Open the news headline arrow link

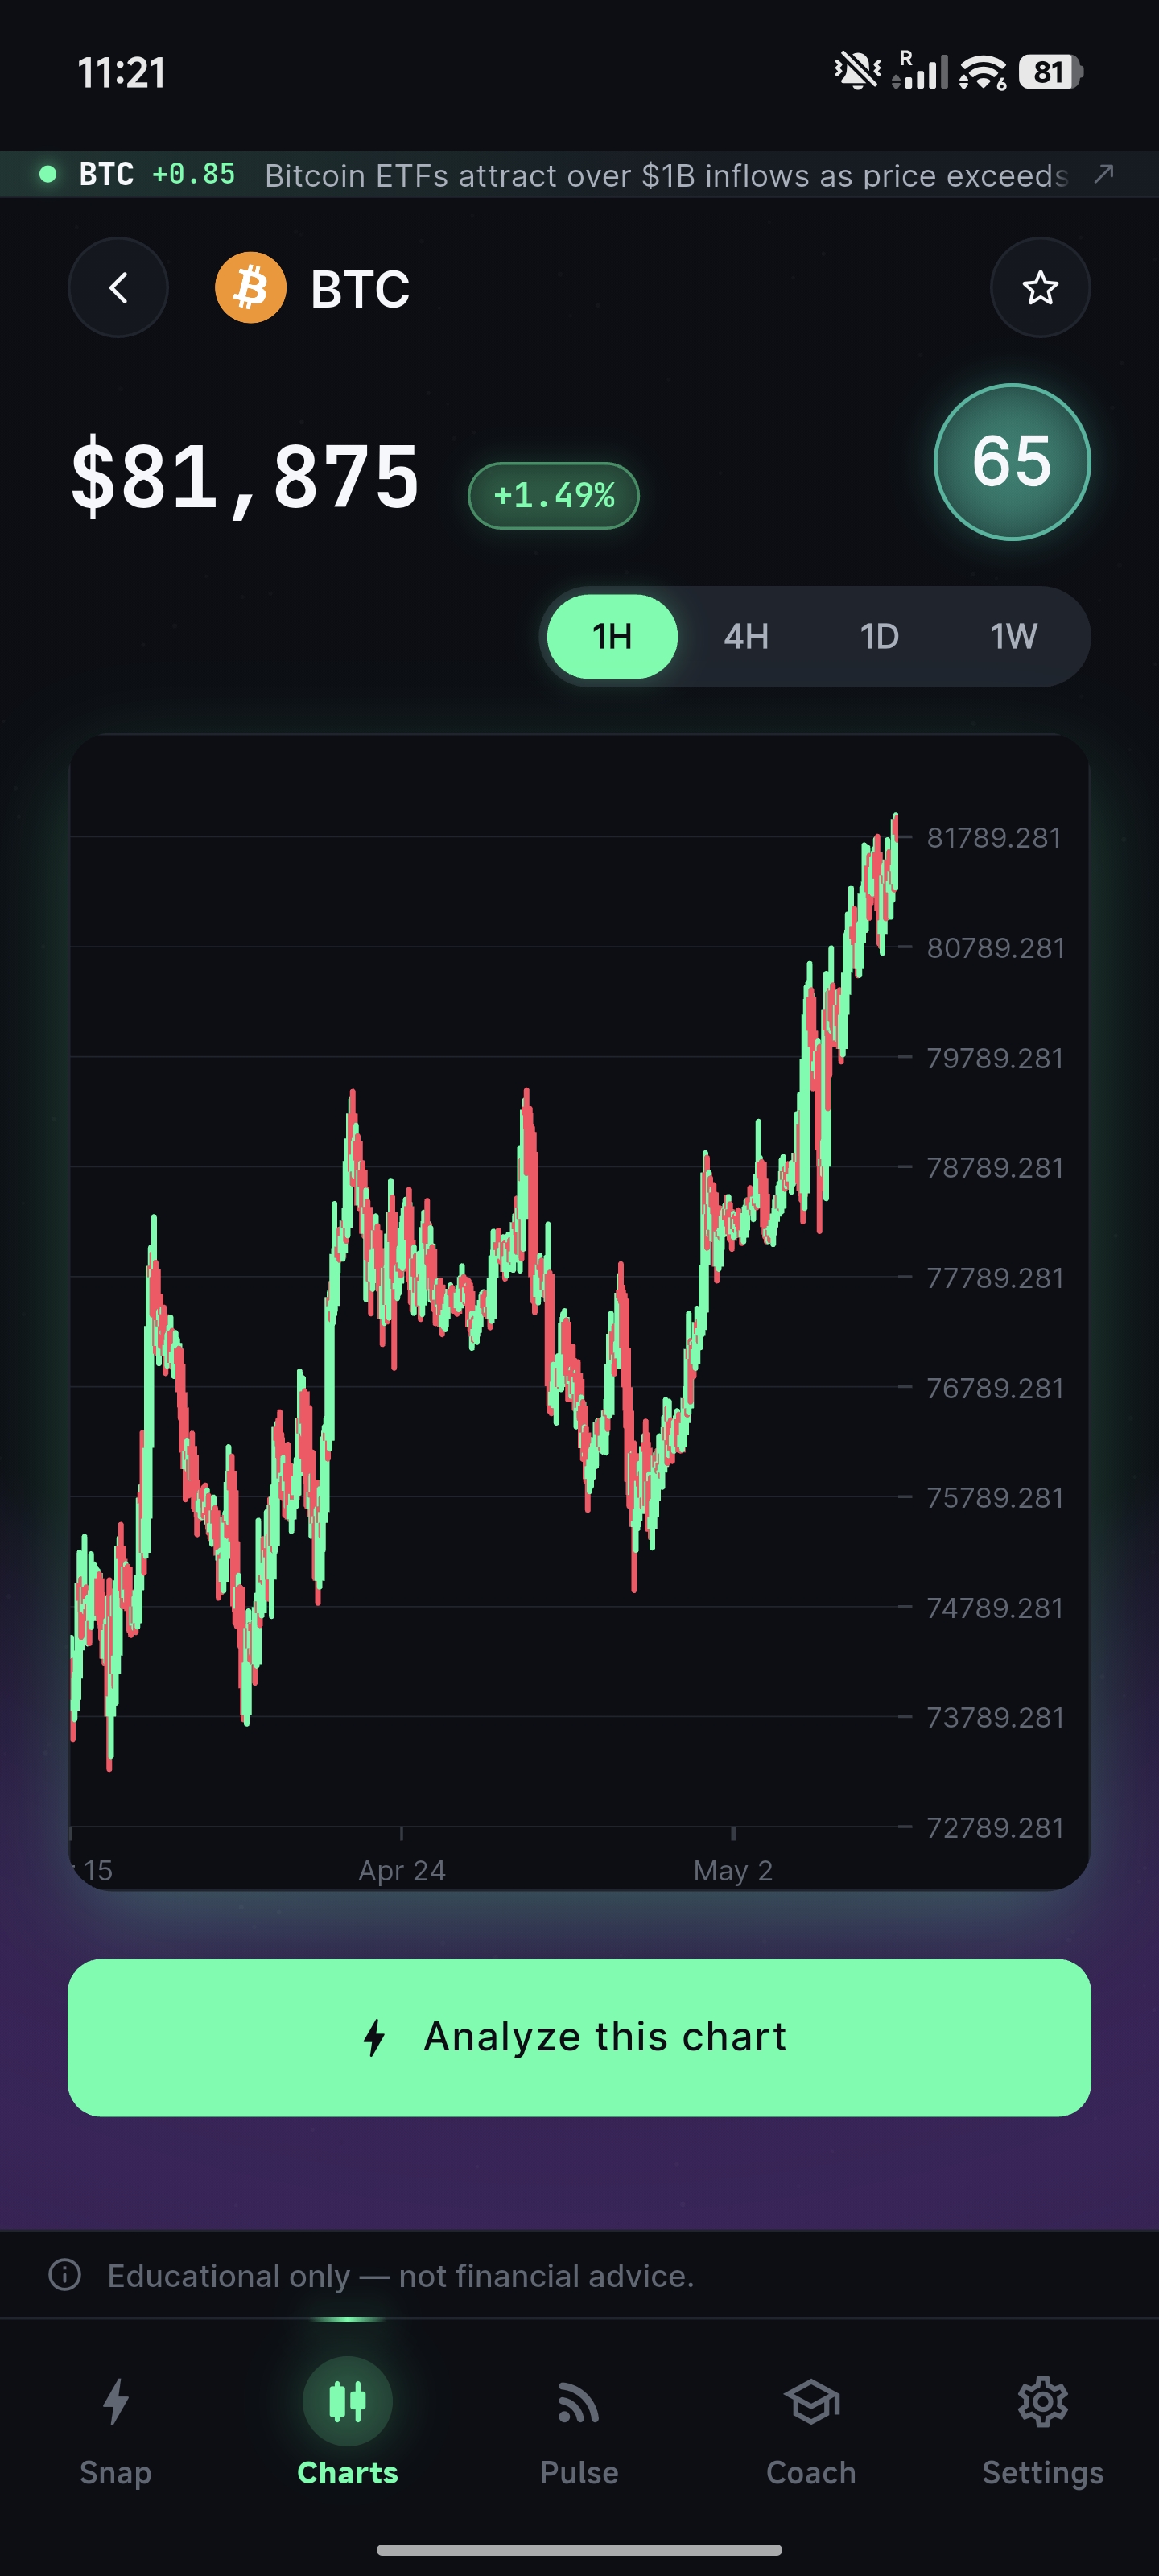1104,174
